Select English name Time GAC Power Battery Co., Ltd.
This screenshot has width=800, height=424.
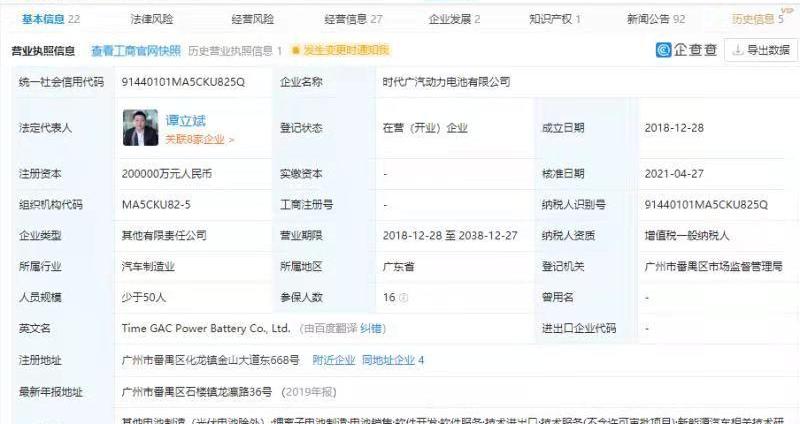tap(206, 329)
